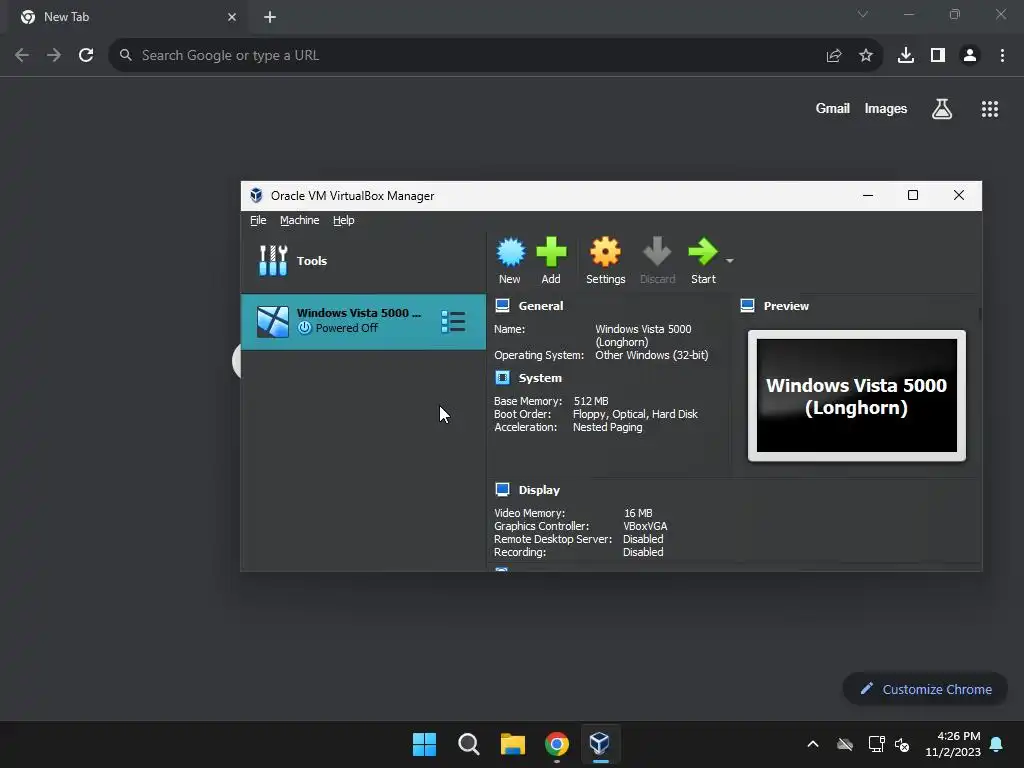
Task: Click the Customize Chrome button
Action: 925,689
